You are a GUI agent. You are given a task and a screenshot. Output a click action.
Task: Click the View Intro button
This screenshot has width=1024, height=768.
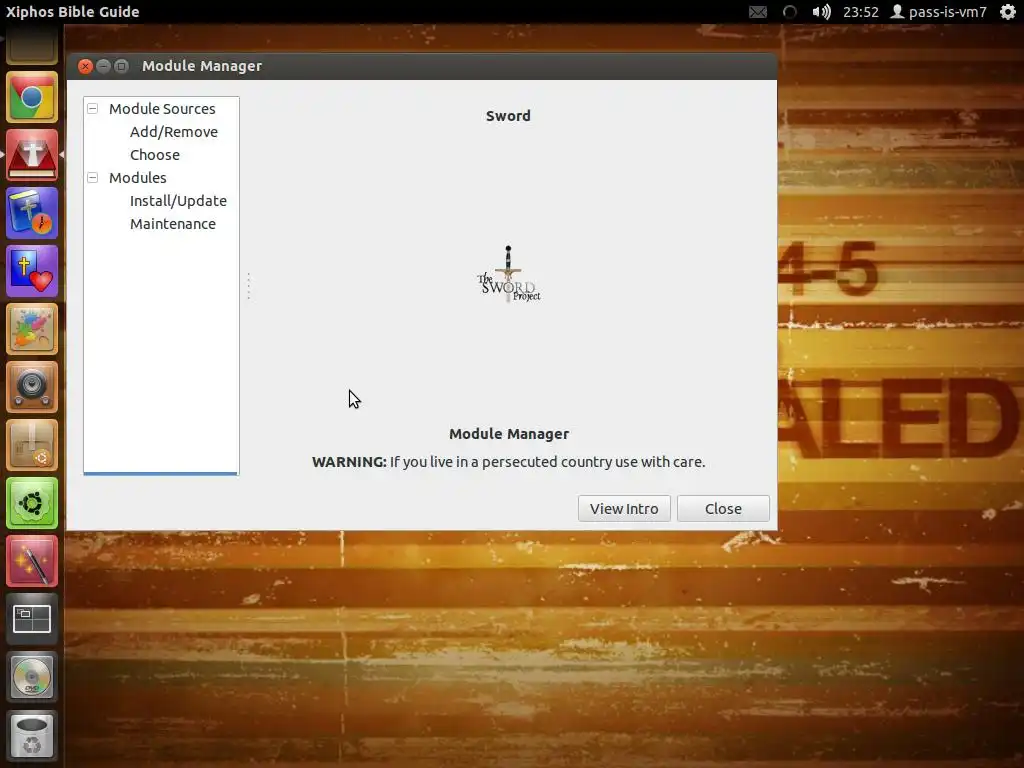pos(624,509)
